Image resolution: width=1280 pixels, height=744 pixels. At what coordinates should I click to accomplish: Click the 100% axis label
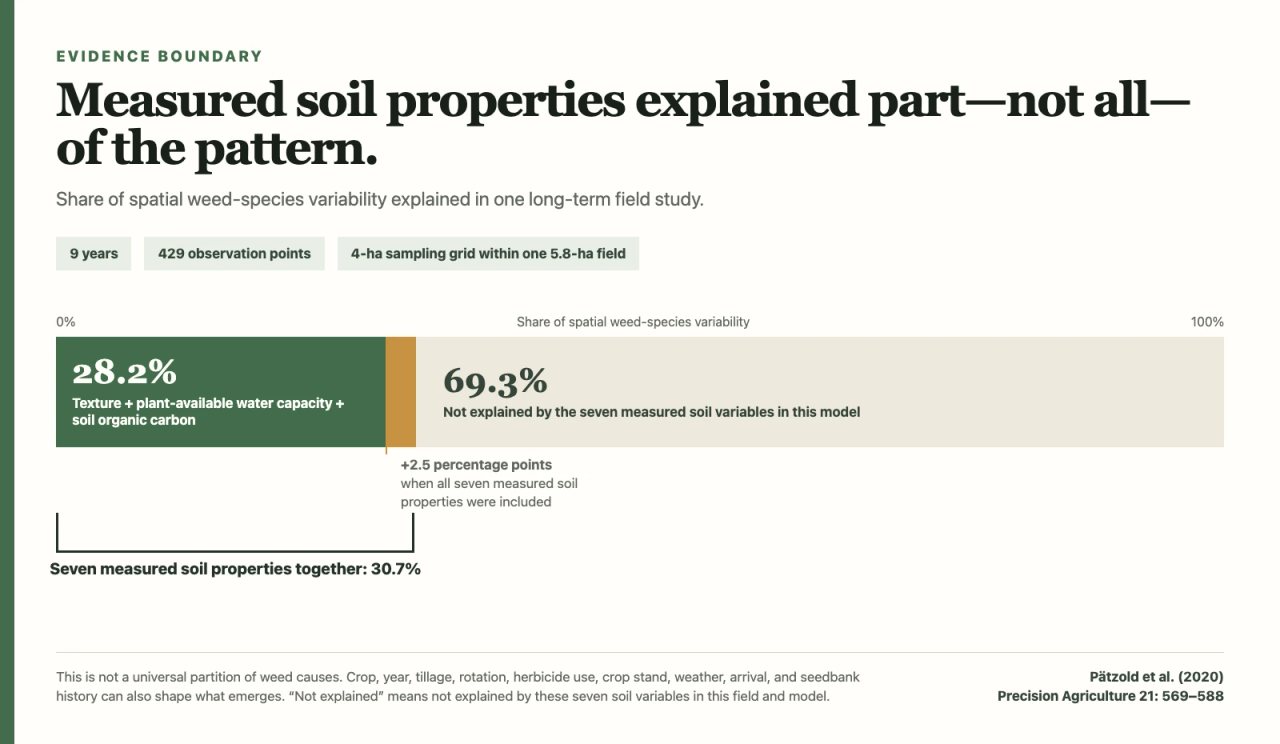click(x=1207, y=322)
